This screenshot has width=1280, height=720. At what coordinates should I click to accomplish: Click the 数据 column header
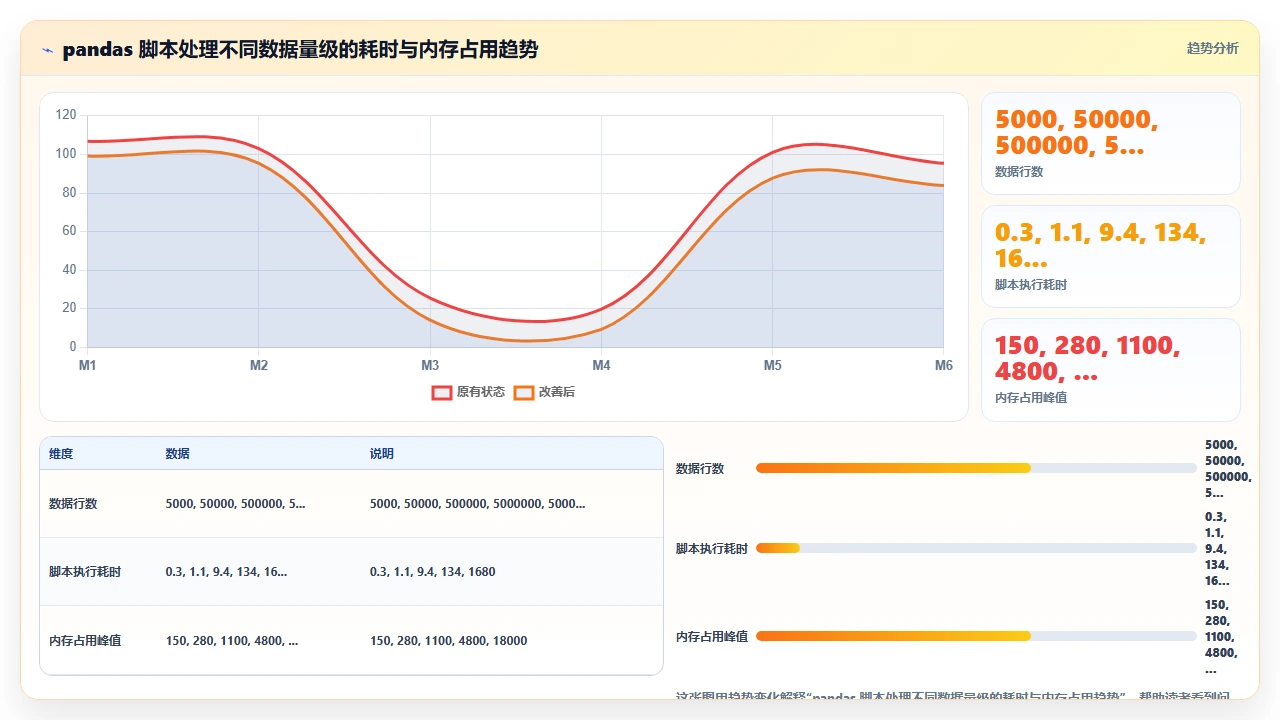(178, 454)
